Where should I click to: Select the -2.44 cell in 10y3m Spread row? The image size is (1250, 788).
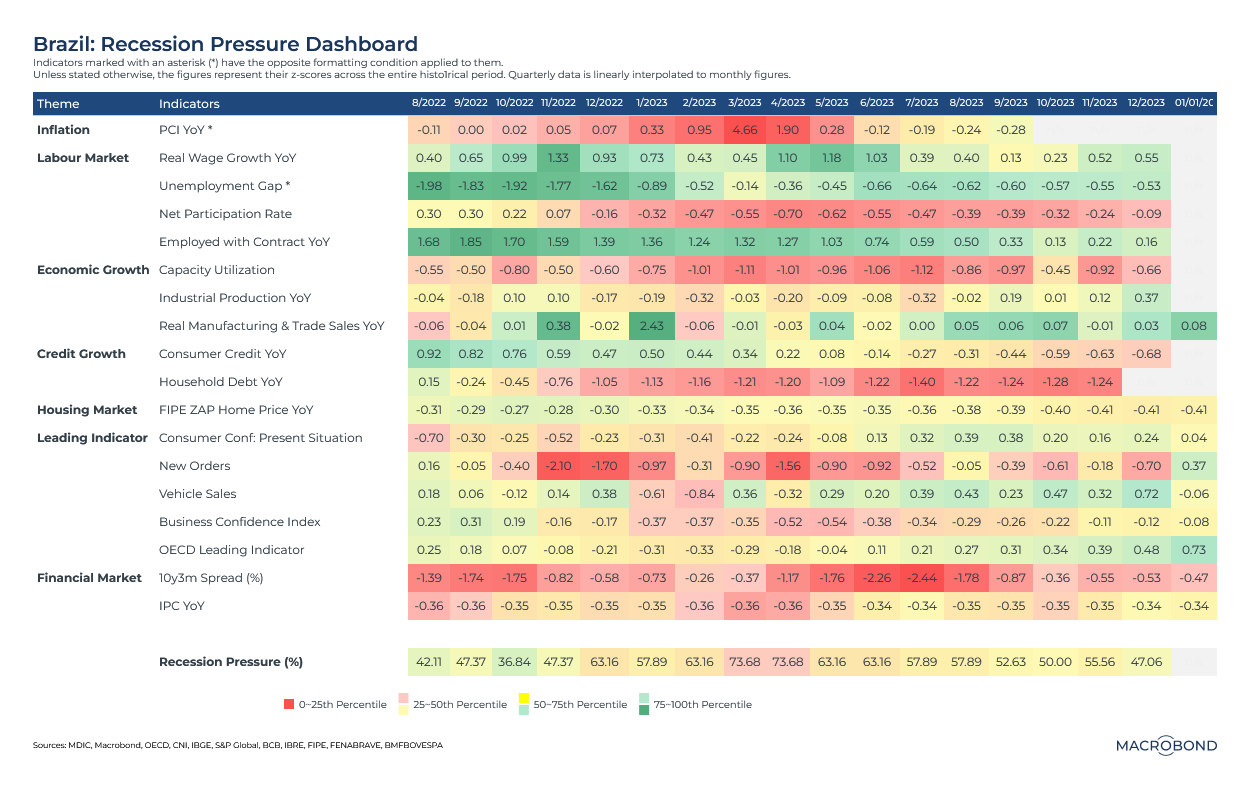(922, 578)
